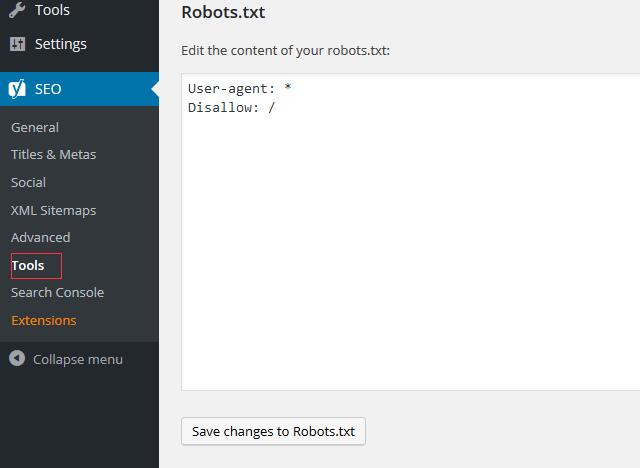This screenshot has height=468, width=640.
Task: Open the SEO menu item
Action: point(80,89)
